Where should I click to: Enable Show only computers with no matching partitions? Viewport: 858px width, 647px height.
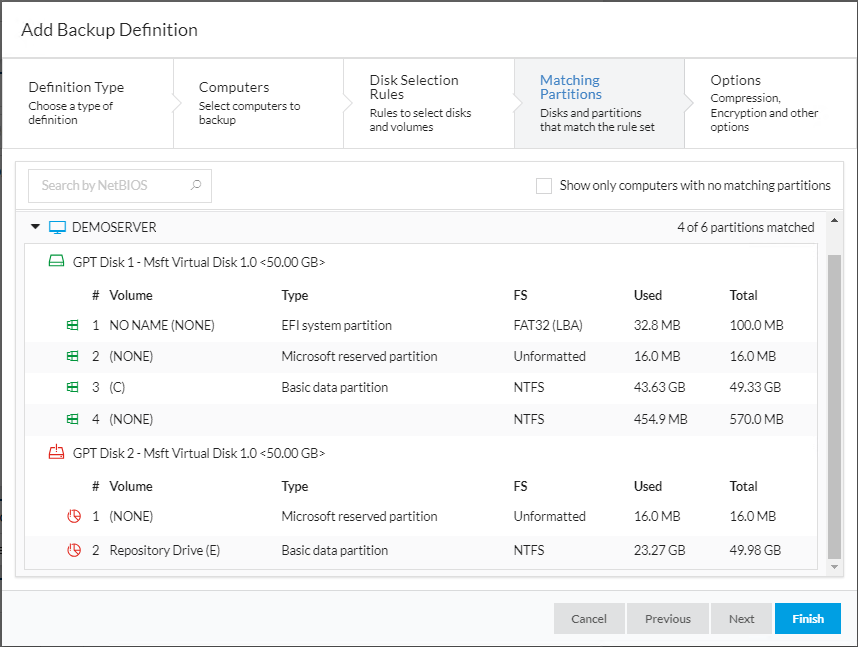coord(544,185)
